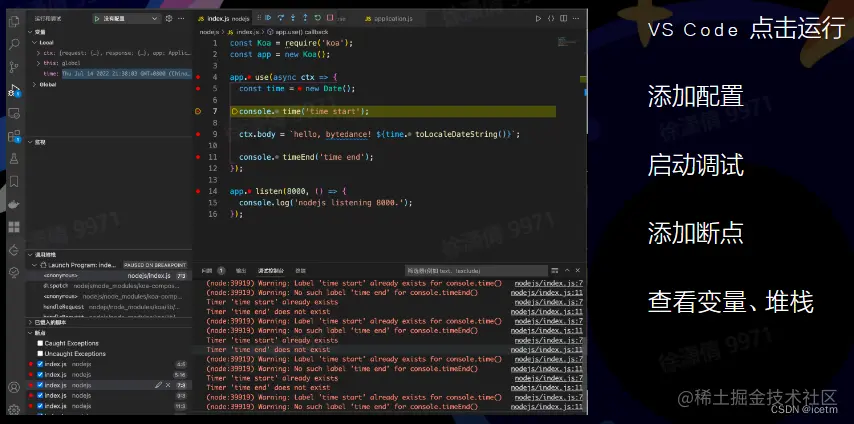854x424 pixels.
Task: Start debugging with green play arrow
Action: point(97,19)
